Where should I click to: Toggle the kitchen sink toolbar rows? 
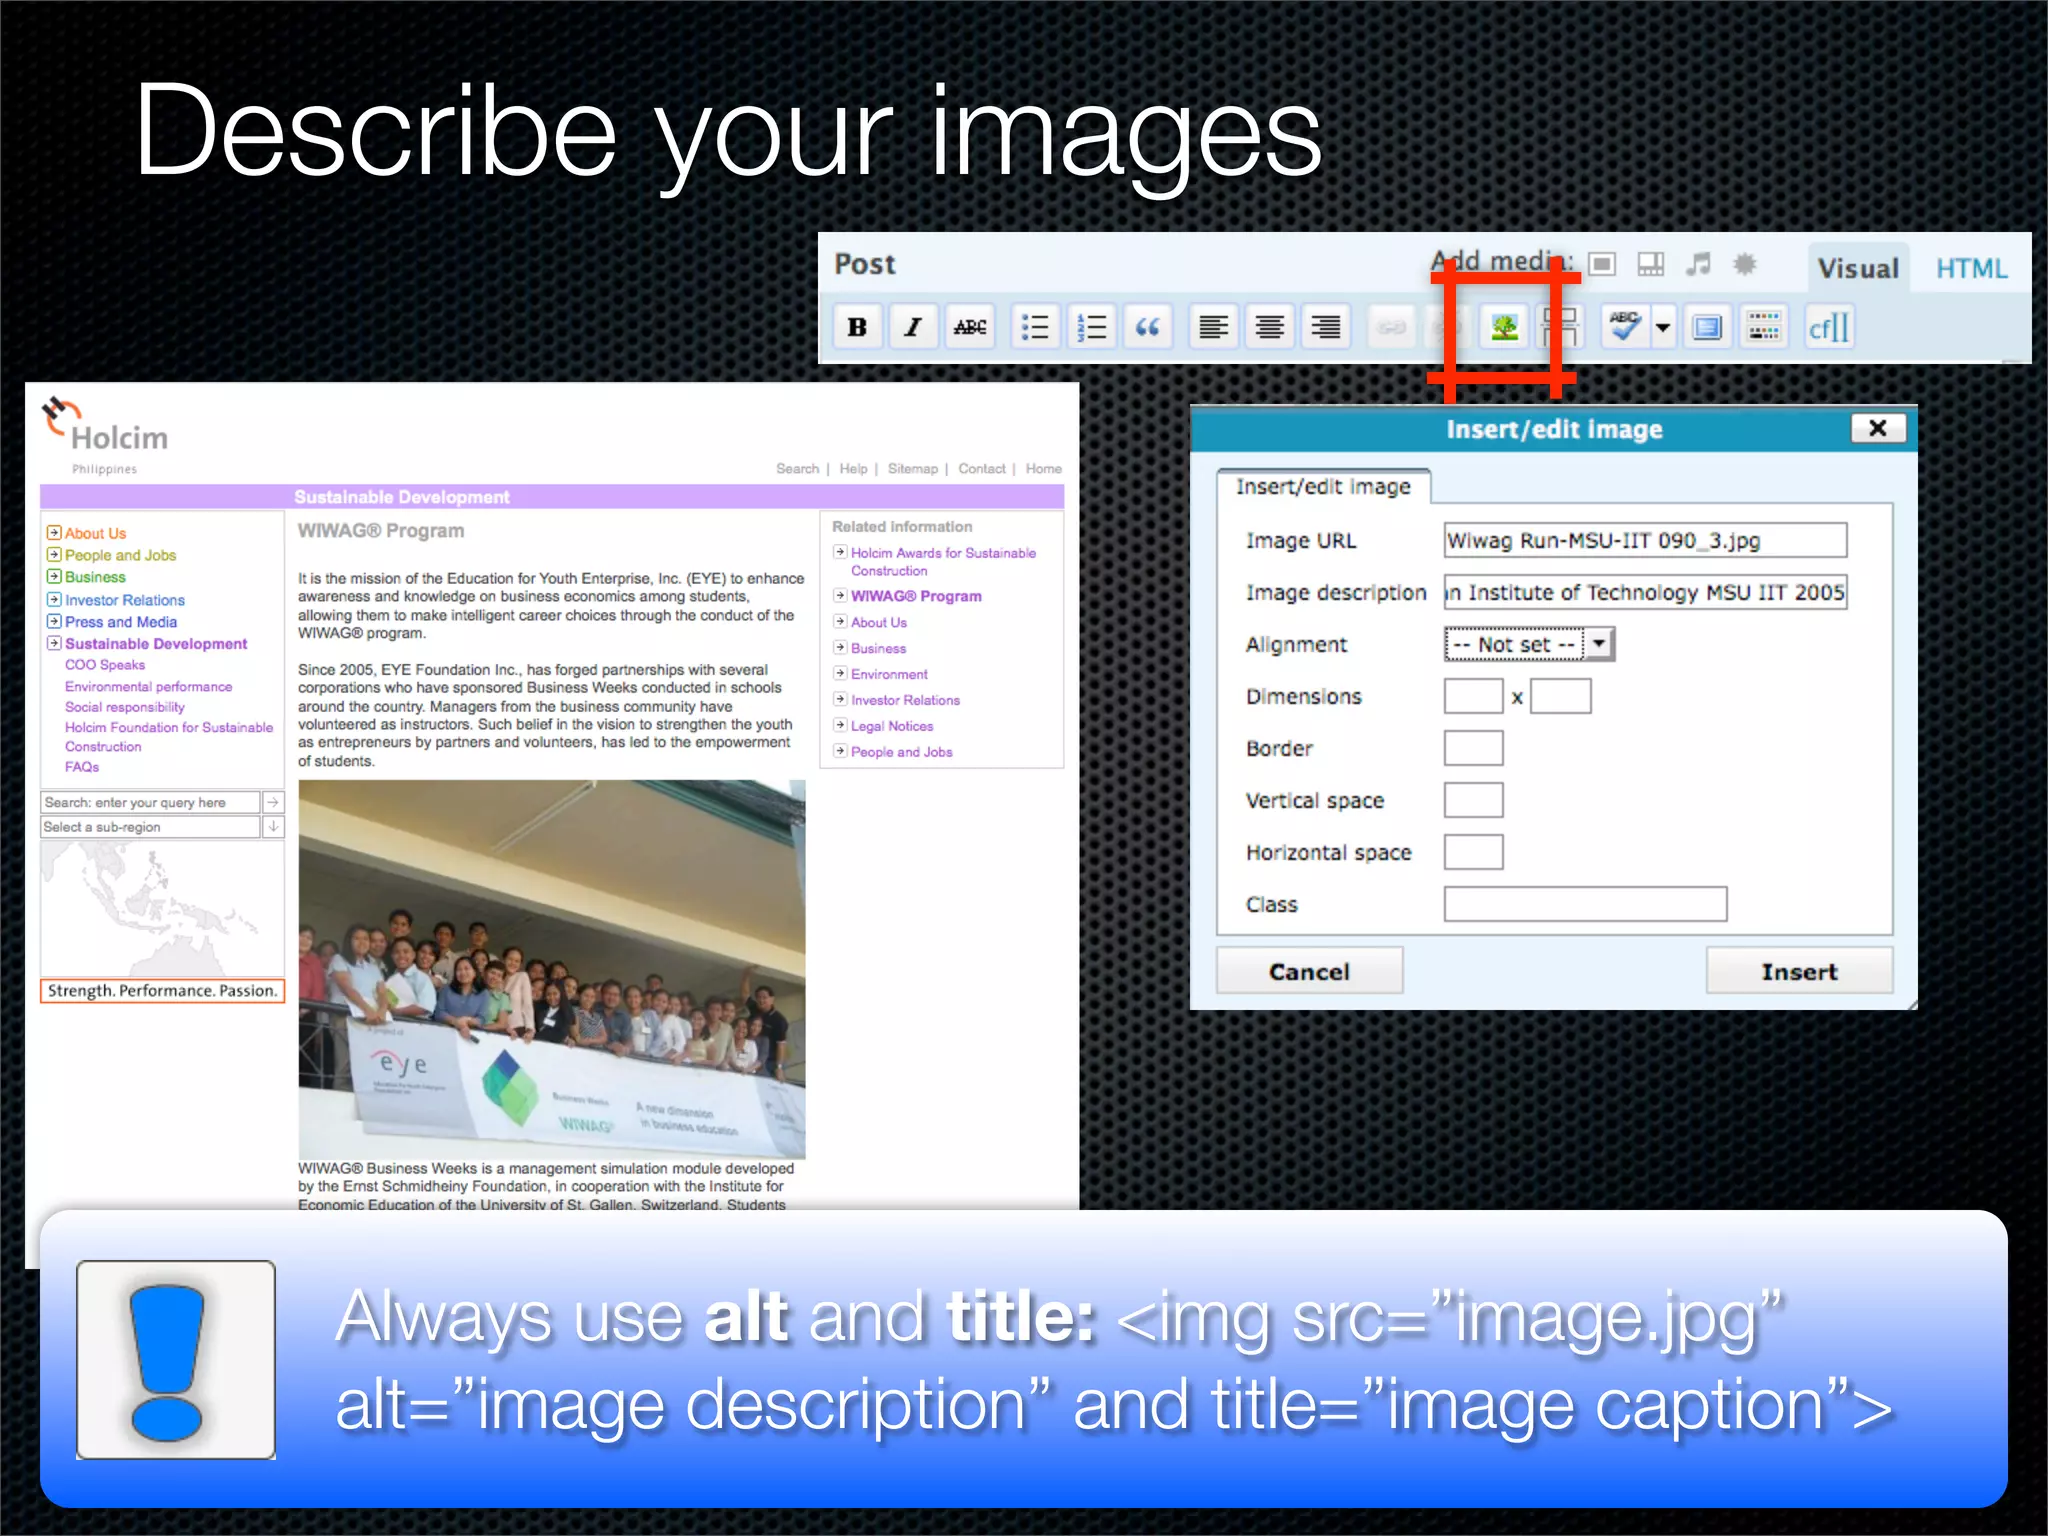coord(1763,327)
